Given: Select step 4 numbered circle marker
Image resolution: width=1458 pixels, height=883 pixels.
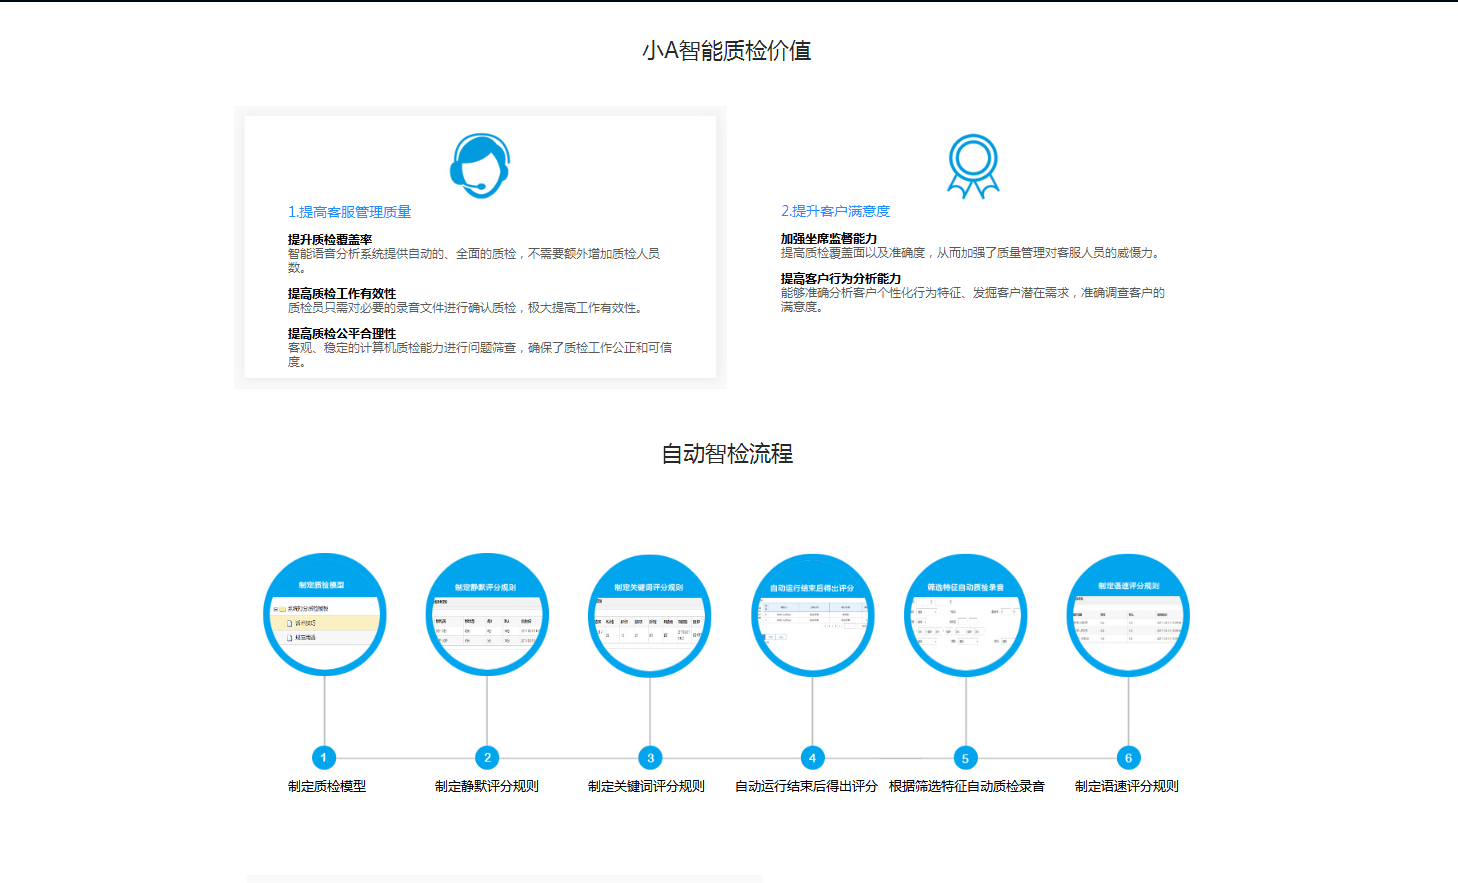Looking at the screenshot, I should click(813, 758).
